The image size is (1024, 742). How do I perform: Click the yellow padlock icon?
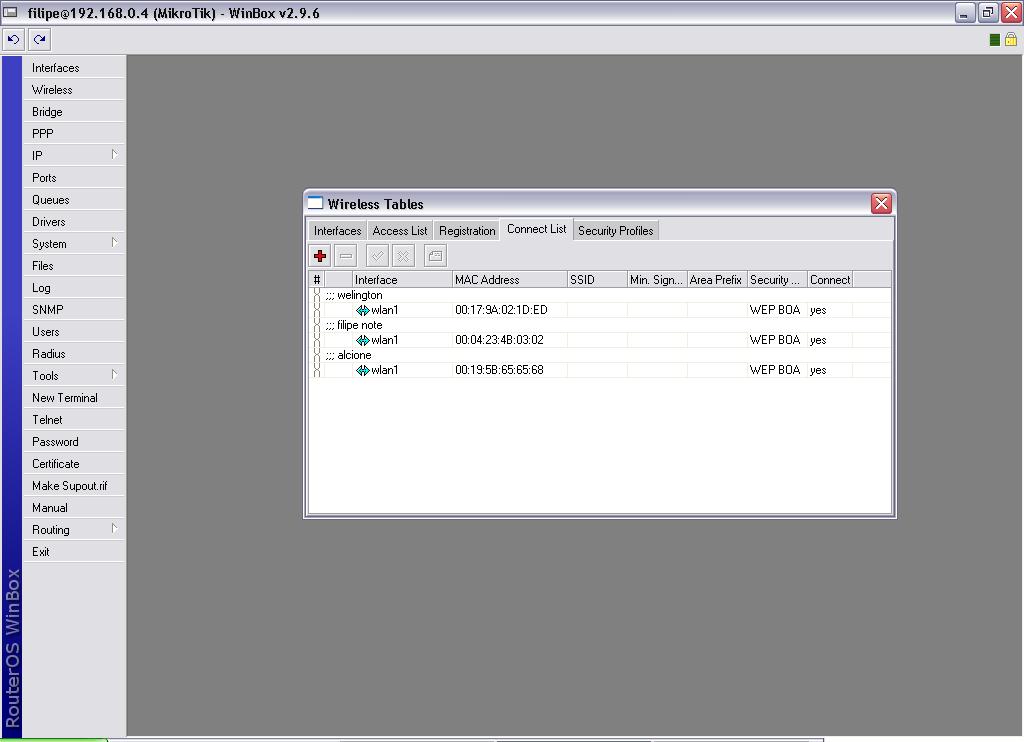pyautogui.click(x=1011, y=40)
